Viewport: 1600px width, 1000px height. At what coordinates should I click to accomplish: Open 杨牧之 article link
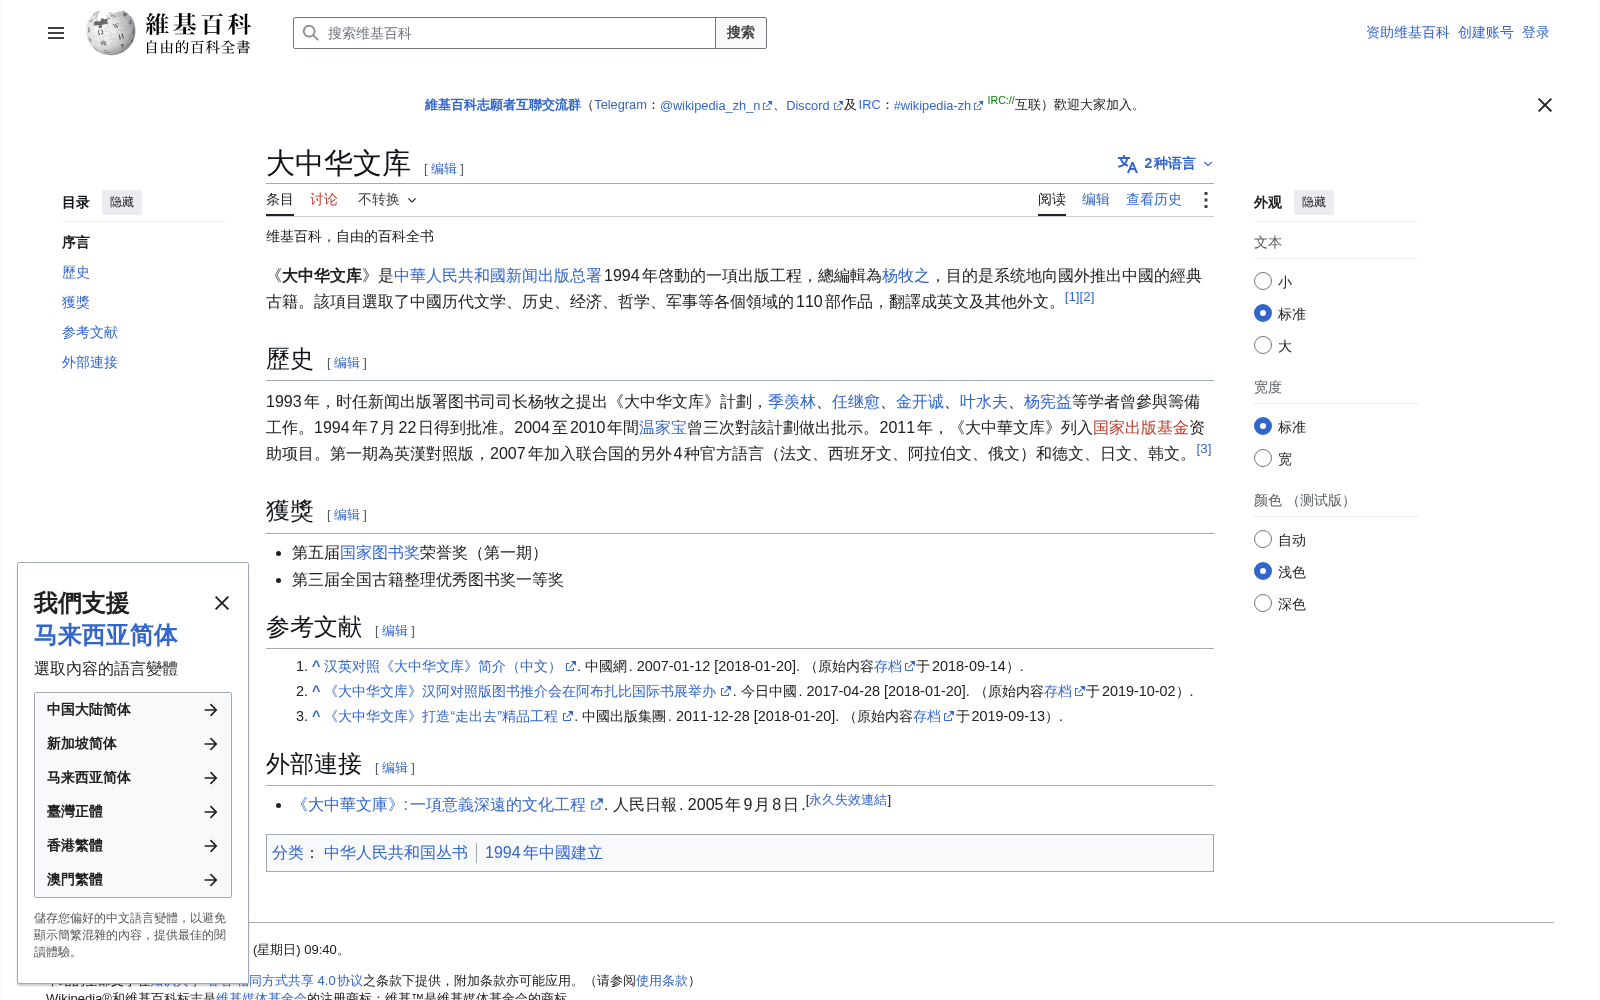906,276
